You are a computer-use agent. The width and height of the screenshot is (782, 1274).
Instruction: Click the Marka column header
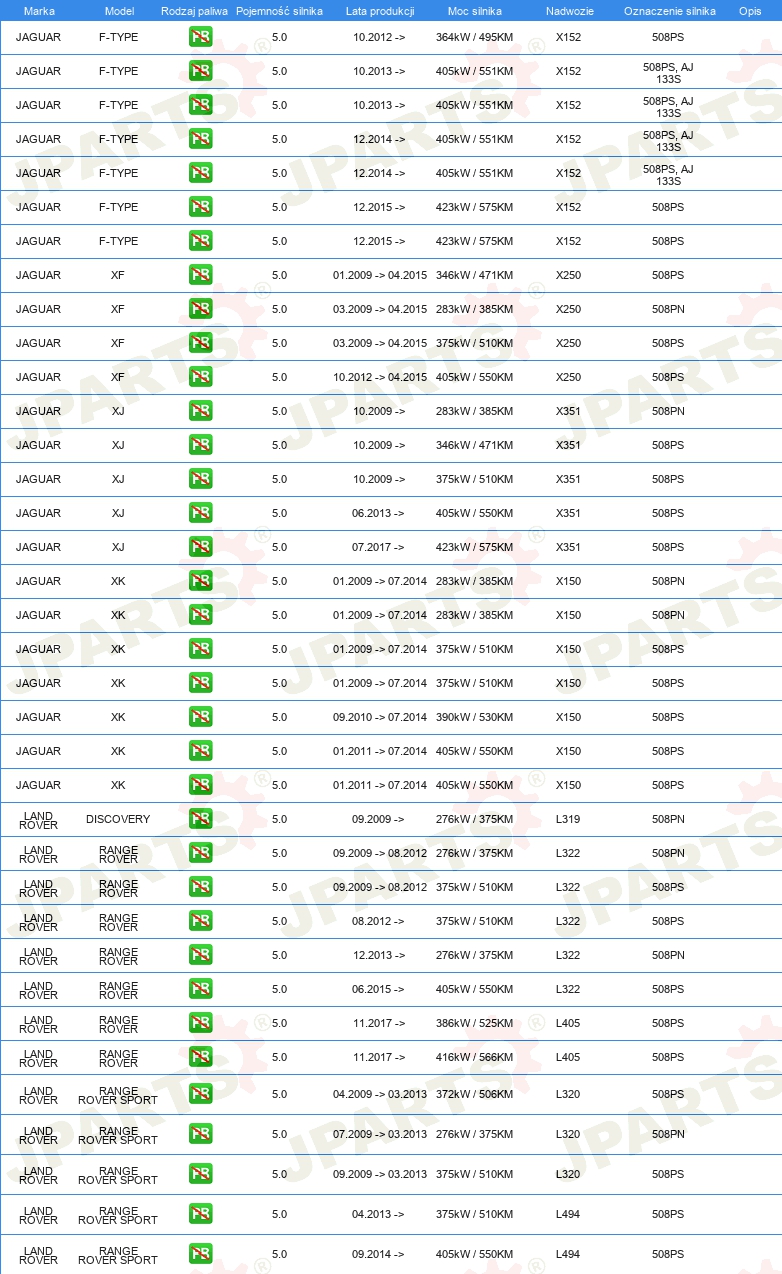(x=39, y=10)
